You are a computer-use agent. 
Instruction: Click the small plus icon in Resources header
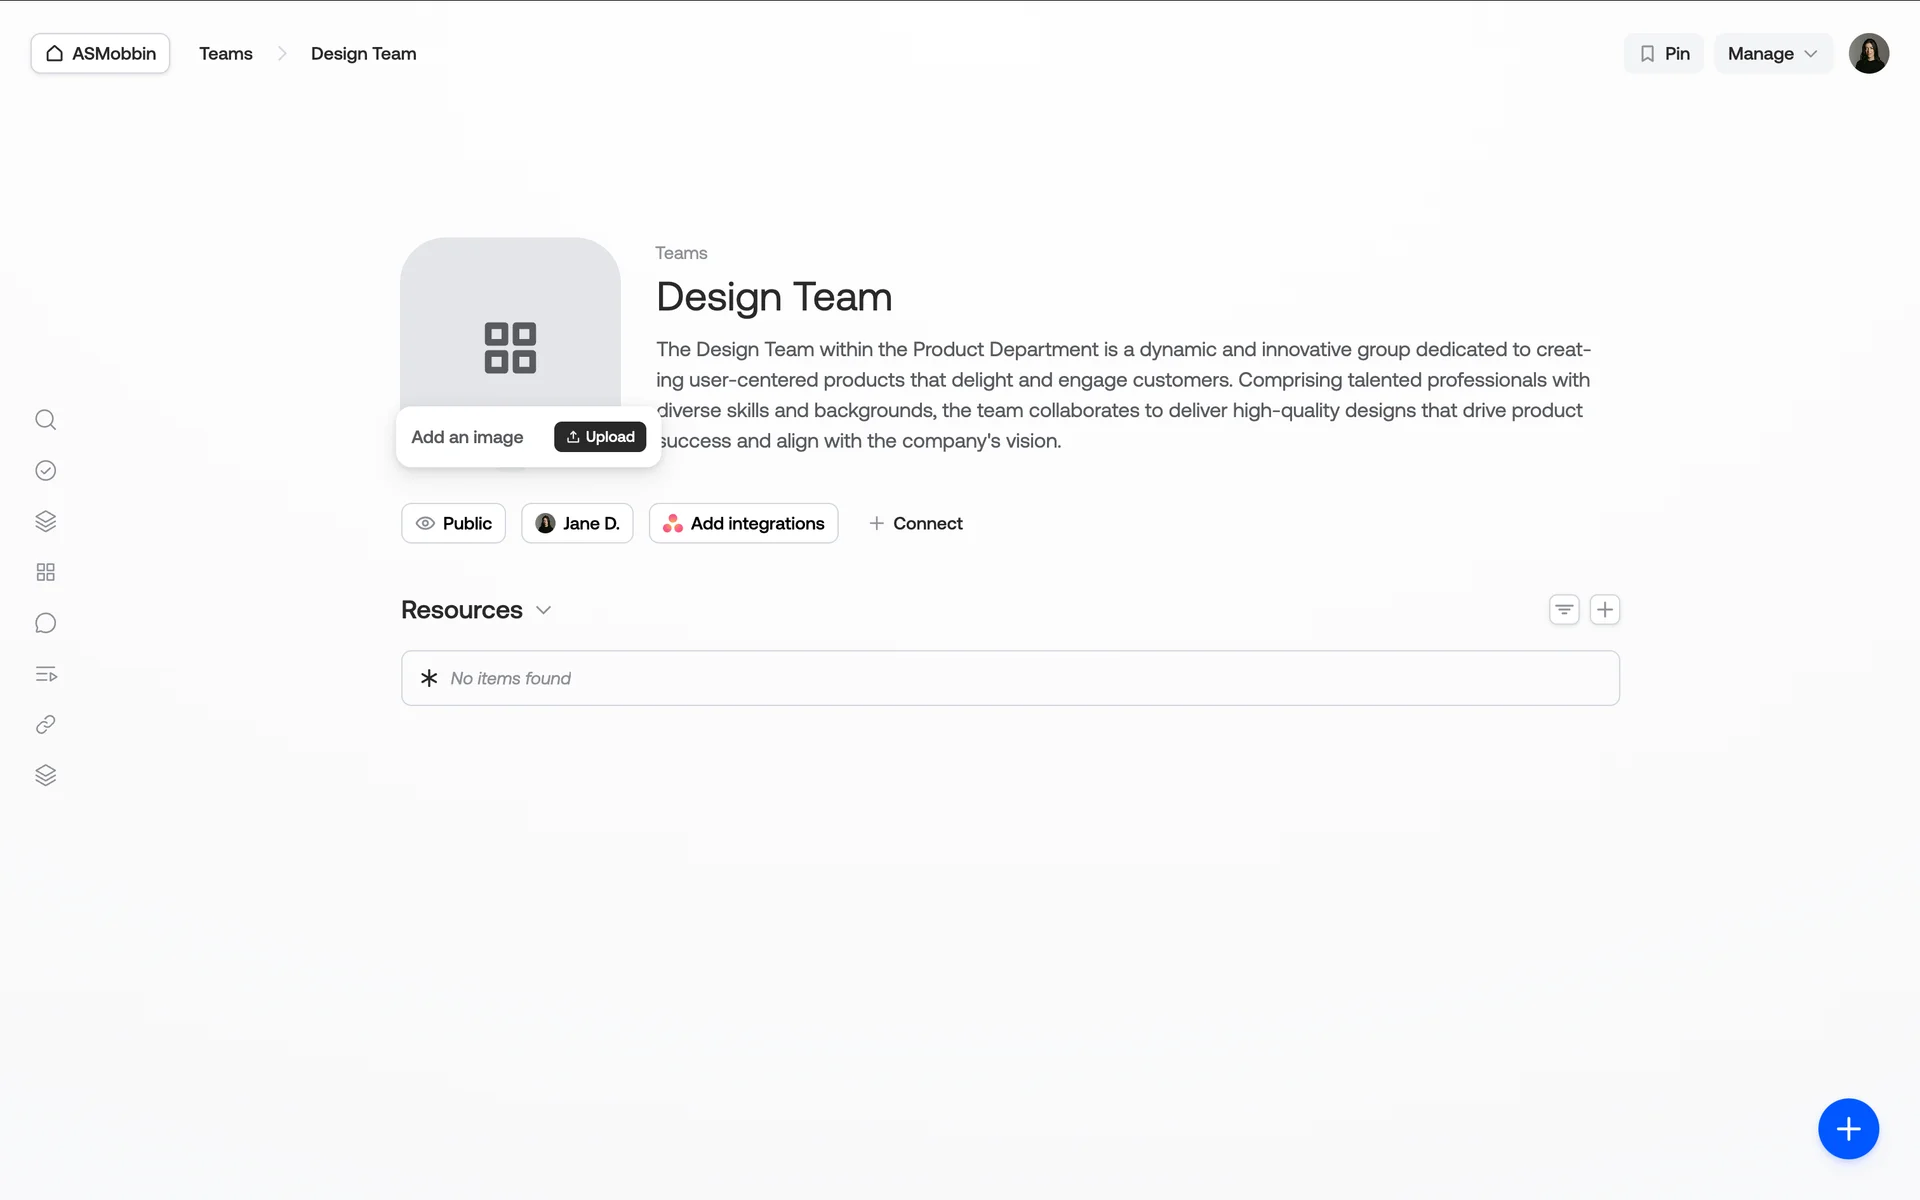(x=1605, y=610)
